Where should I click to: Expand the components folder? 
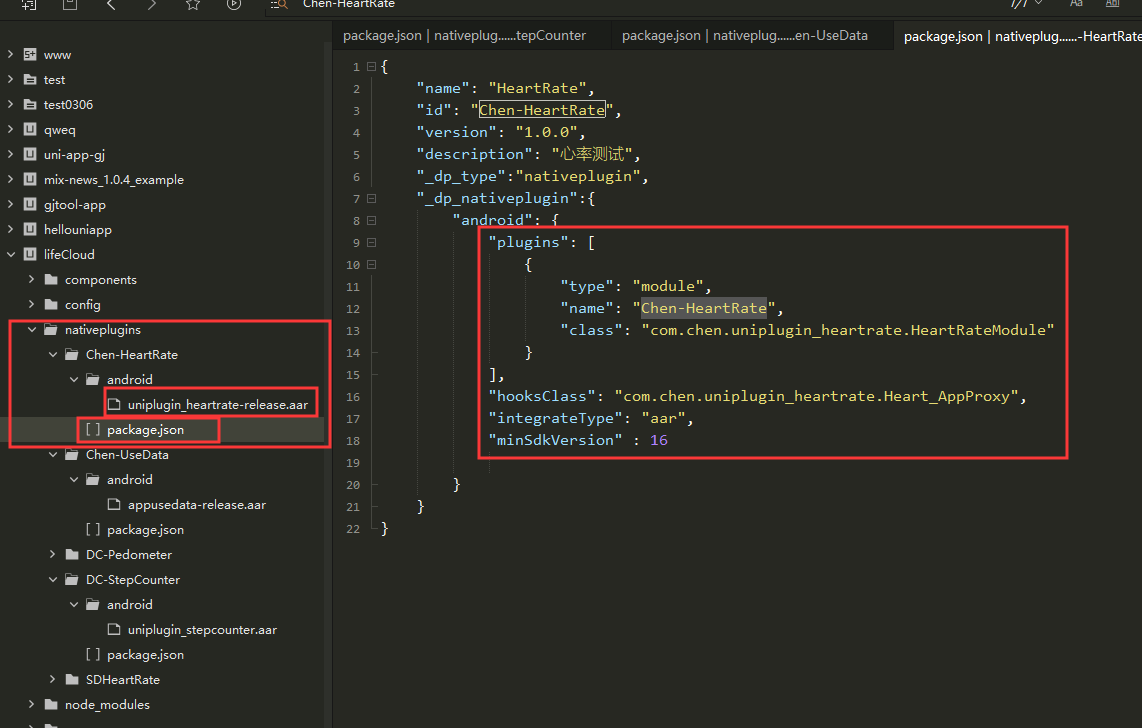(x=31, y=280)
